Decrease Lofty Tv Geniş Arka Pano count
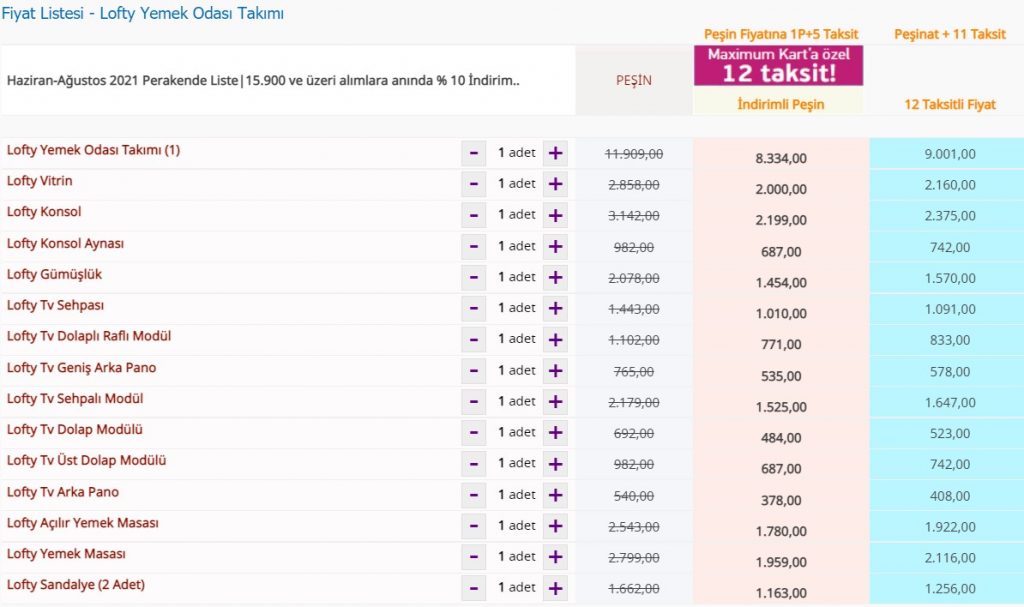This screenshot has width=1024, height=607. coord(474,370)
